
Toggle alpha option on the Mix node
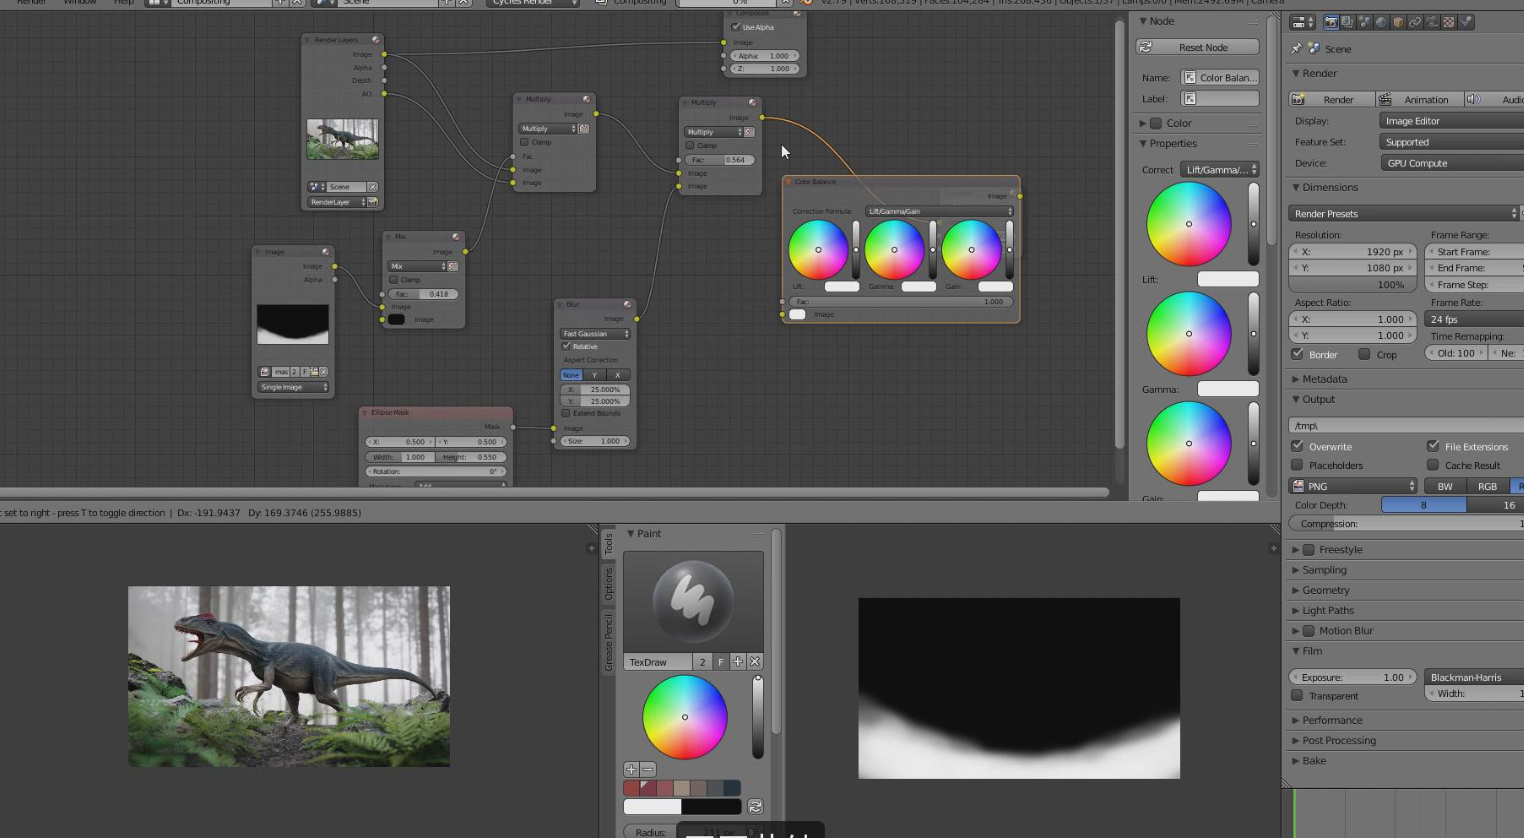pos(453,267)
